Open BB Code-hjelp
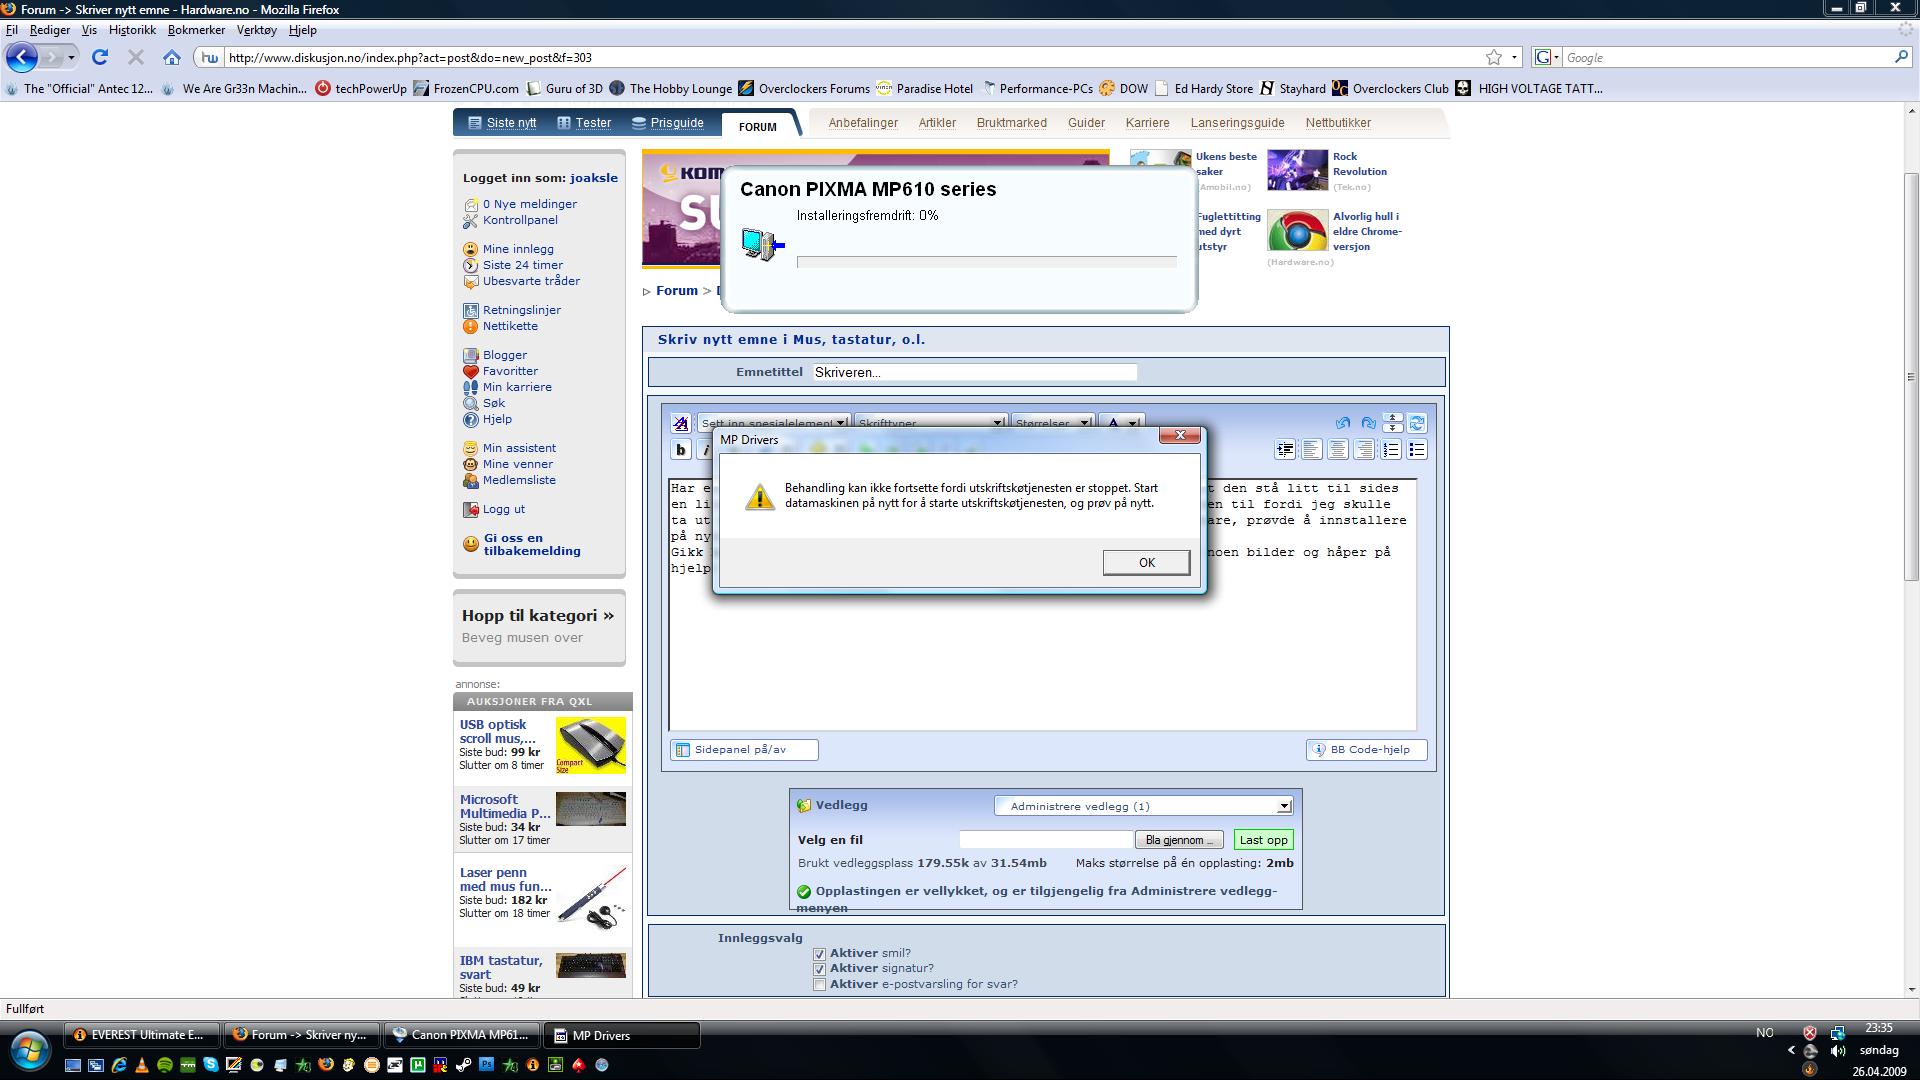Image resolution: width=1920 pixels, height=1080 pixels. pyautogui.click(x=1367, y=750)
